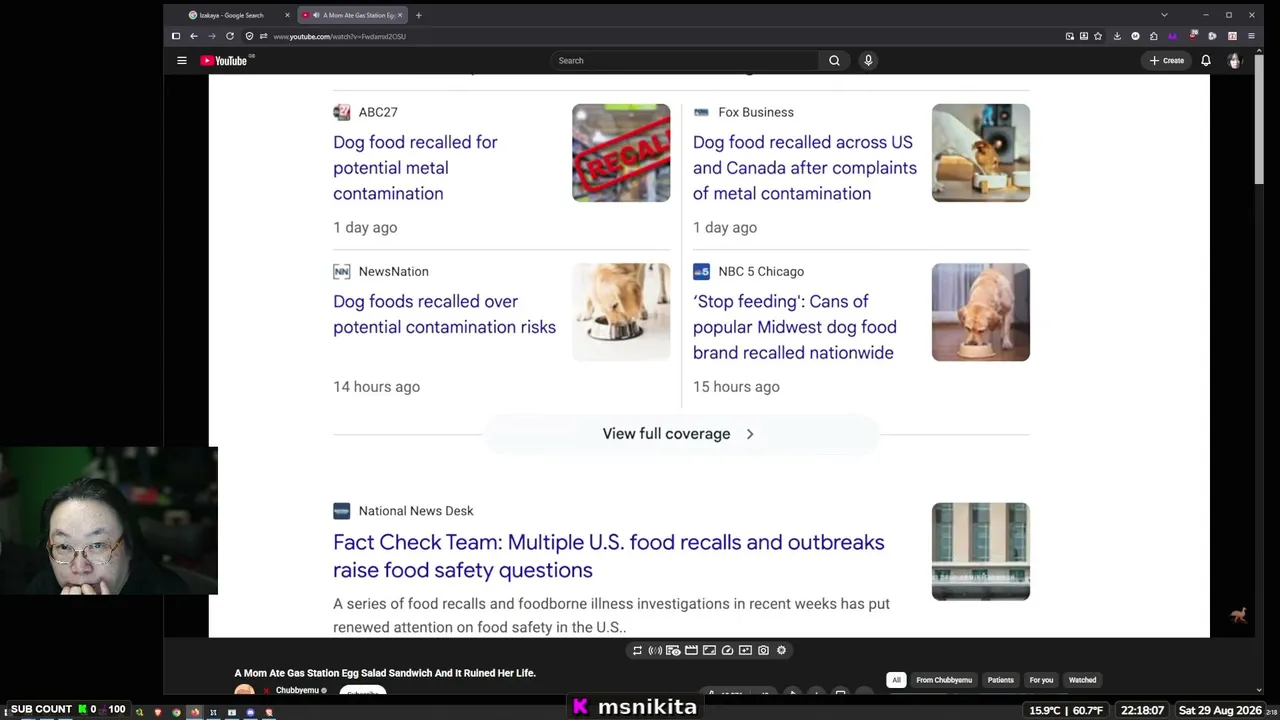Go to the YouTube home logo
This screenshot has height=720, width=1280.
(x=224, y=61)
